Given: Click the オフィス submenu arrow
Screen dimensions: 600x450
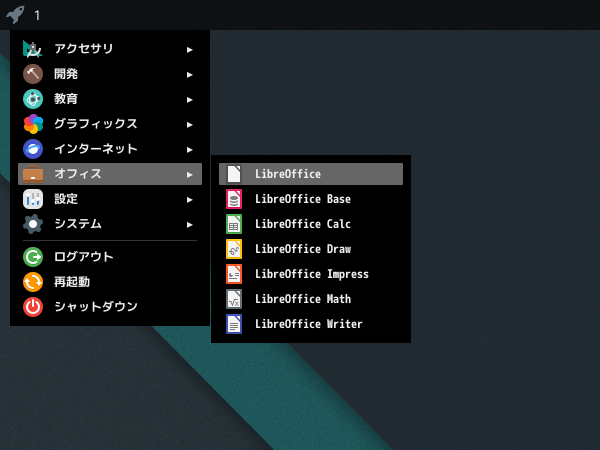Looking at the screenshot, I should pos(189,175).
